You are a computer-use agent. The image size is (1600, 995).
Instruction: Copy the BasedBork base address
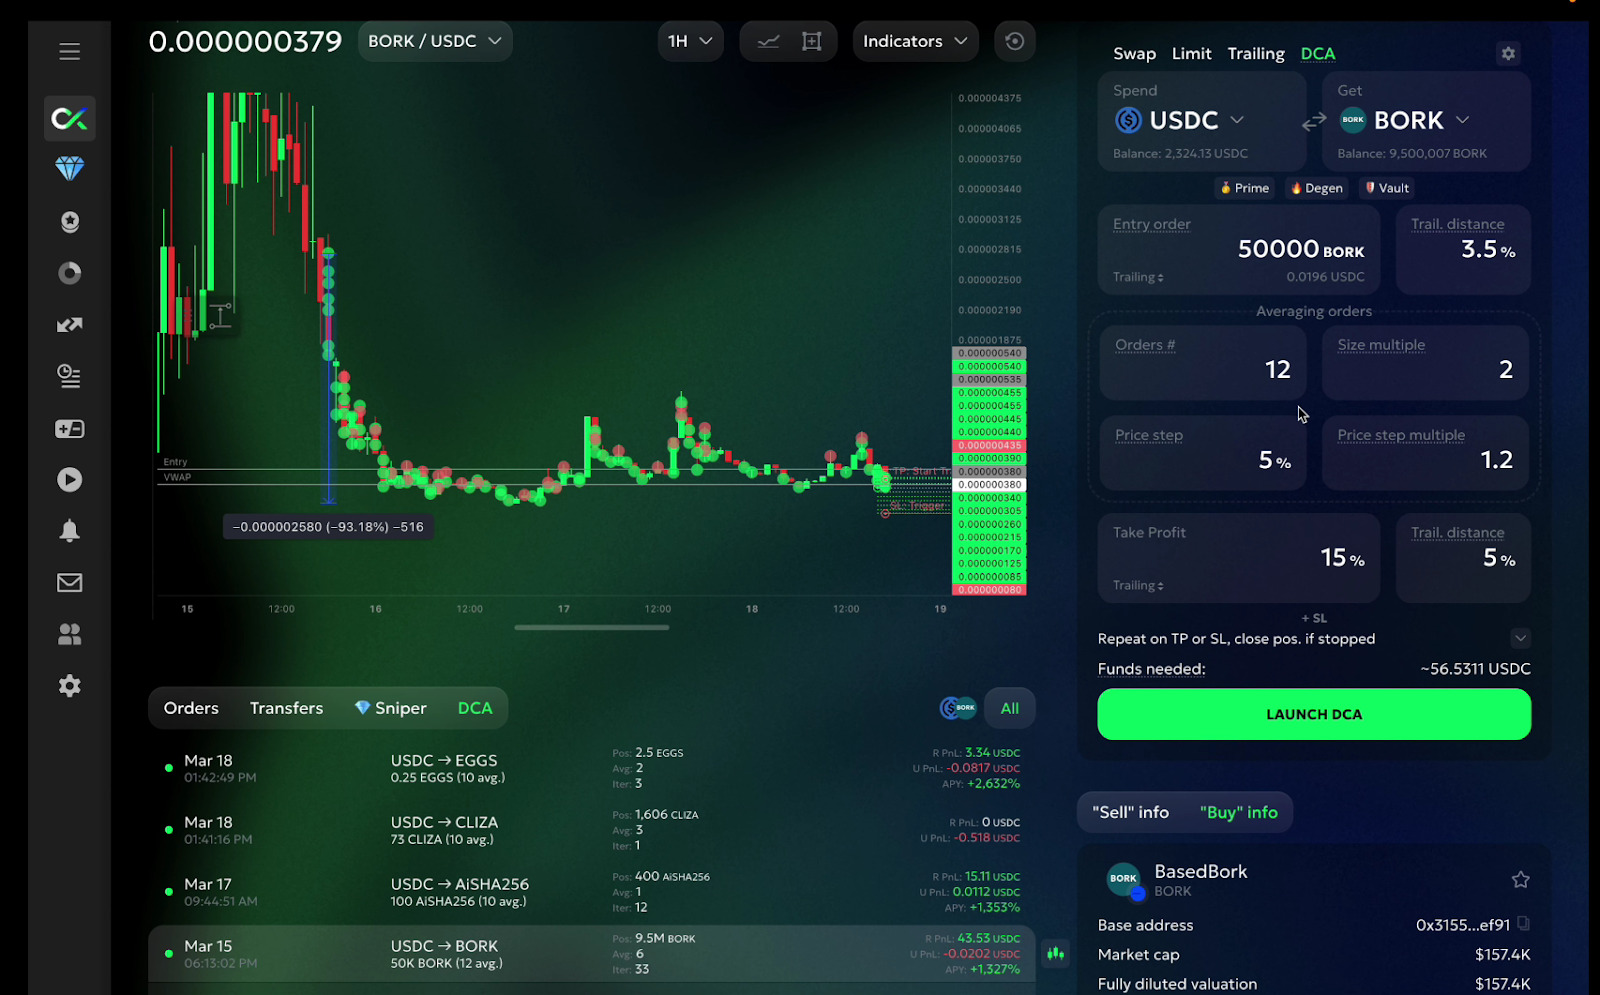click(1523, 924)
